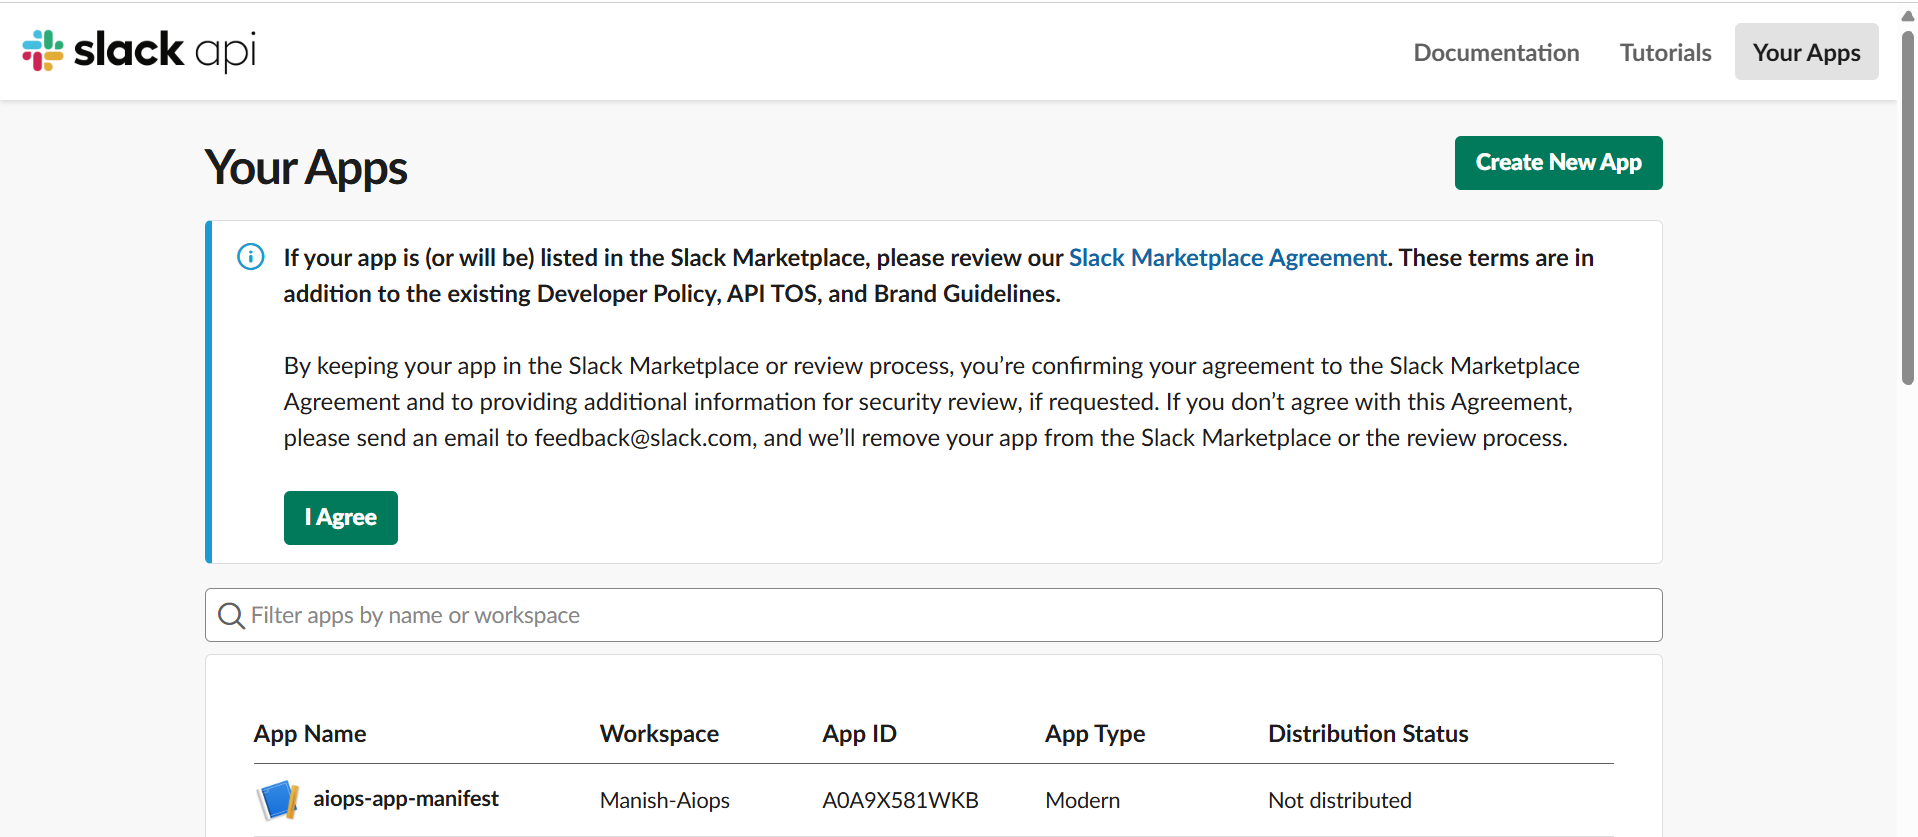Click the Your Apps page heading
1918x837 pixels.
tap(306, 167)
